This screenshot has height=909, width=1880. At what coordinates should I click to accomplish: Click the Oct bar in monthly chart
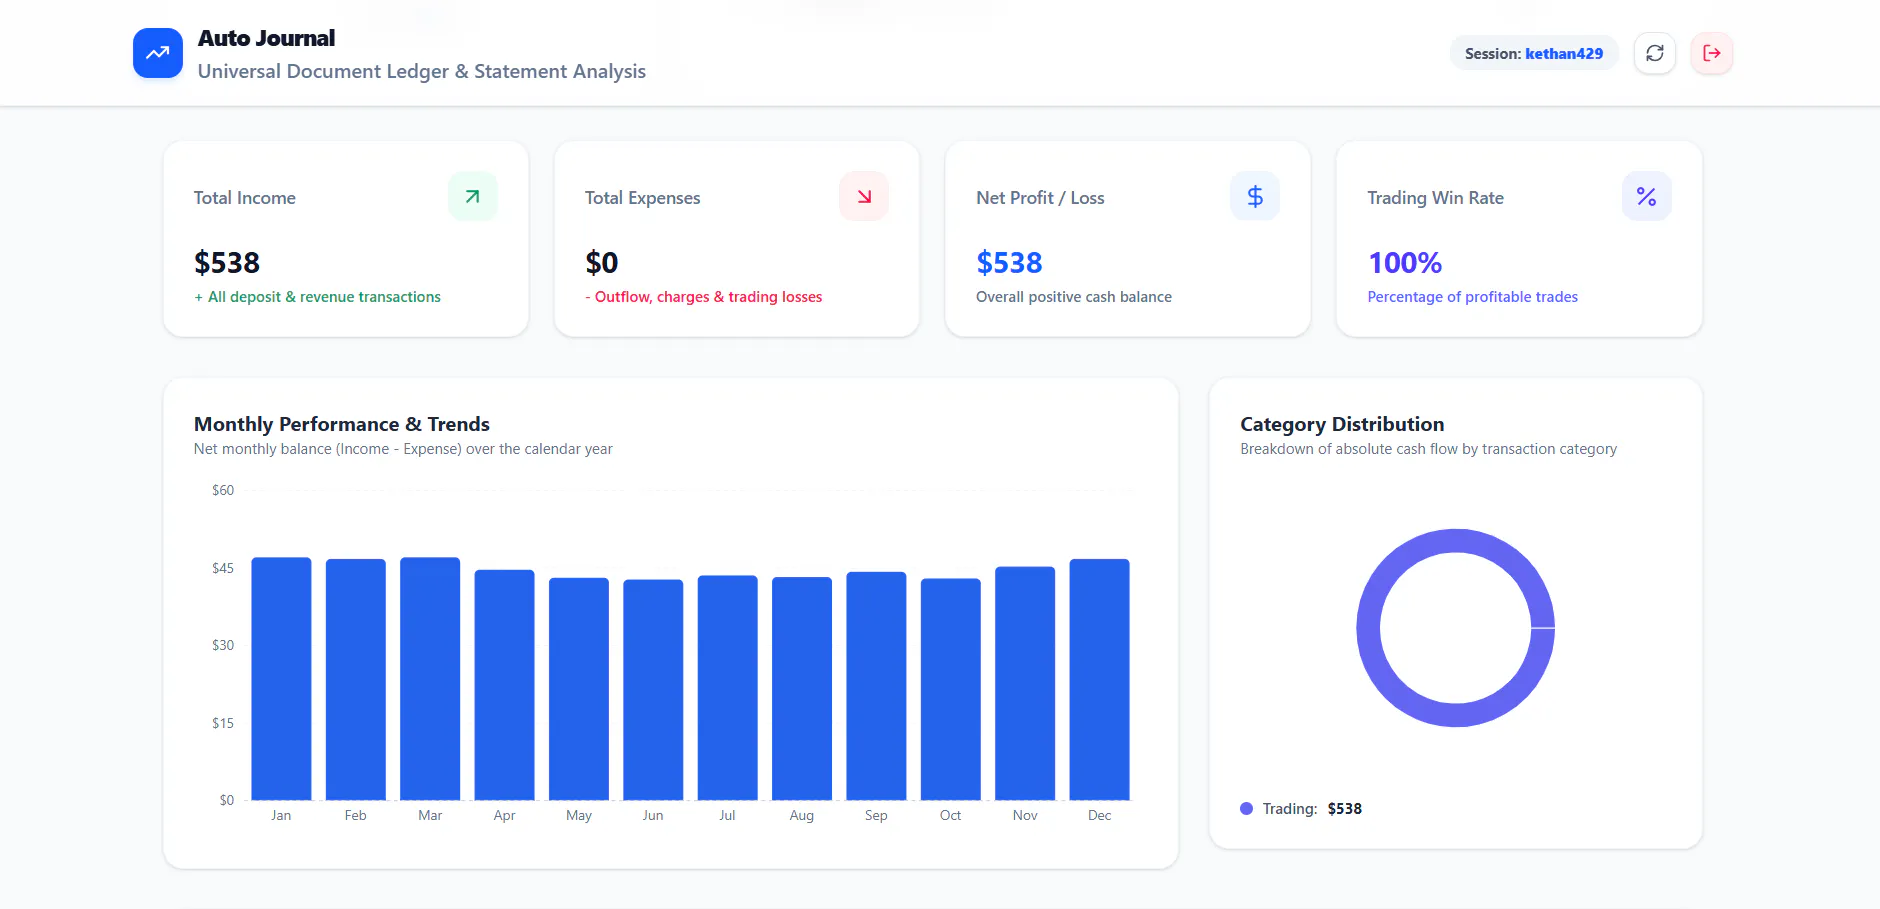[951, 689]
